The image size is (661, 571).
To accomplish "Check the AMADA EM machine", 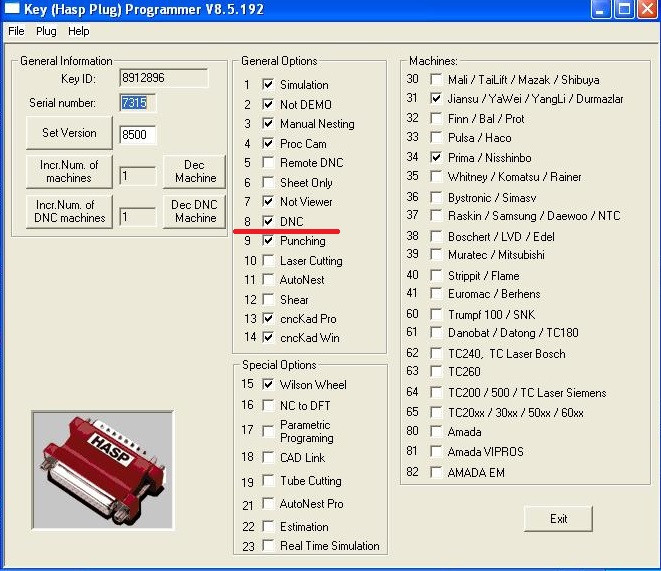I will (x=436, y=472).
